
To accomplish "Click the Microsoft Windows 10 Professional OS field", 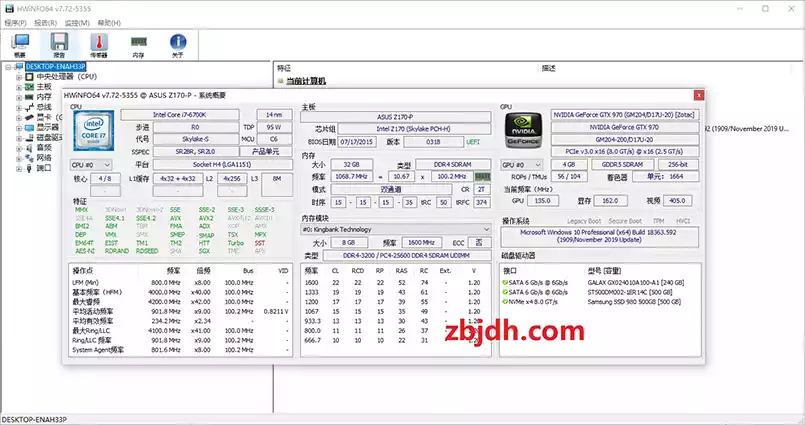I will [x=600, y=236].
